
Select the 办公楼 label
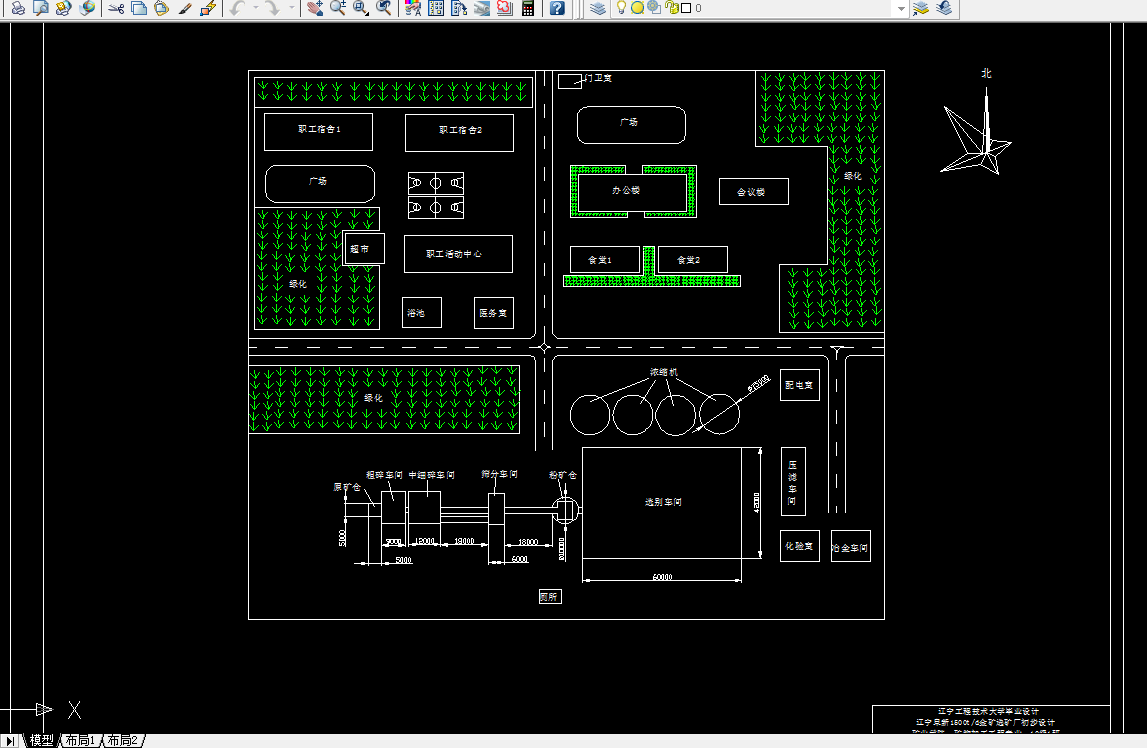[626, 190]
